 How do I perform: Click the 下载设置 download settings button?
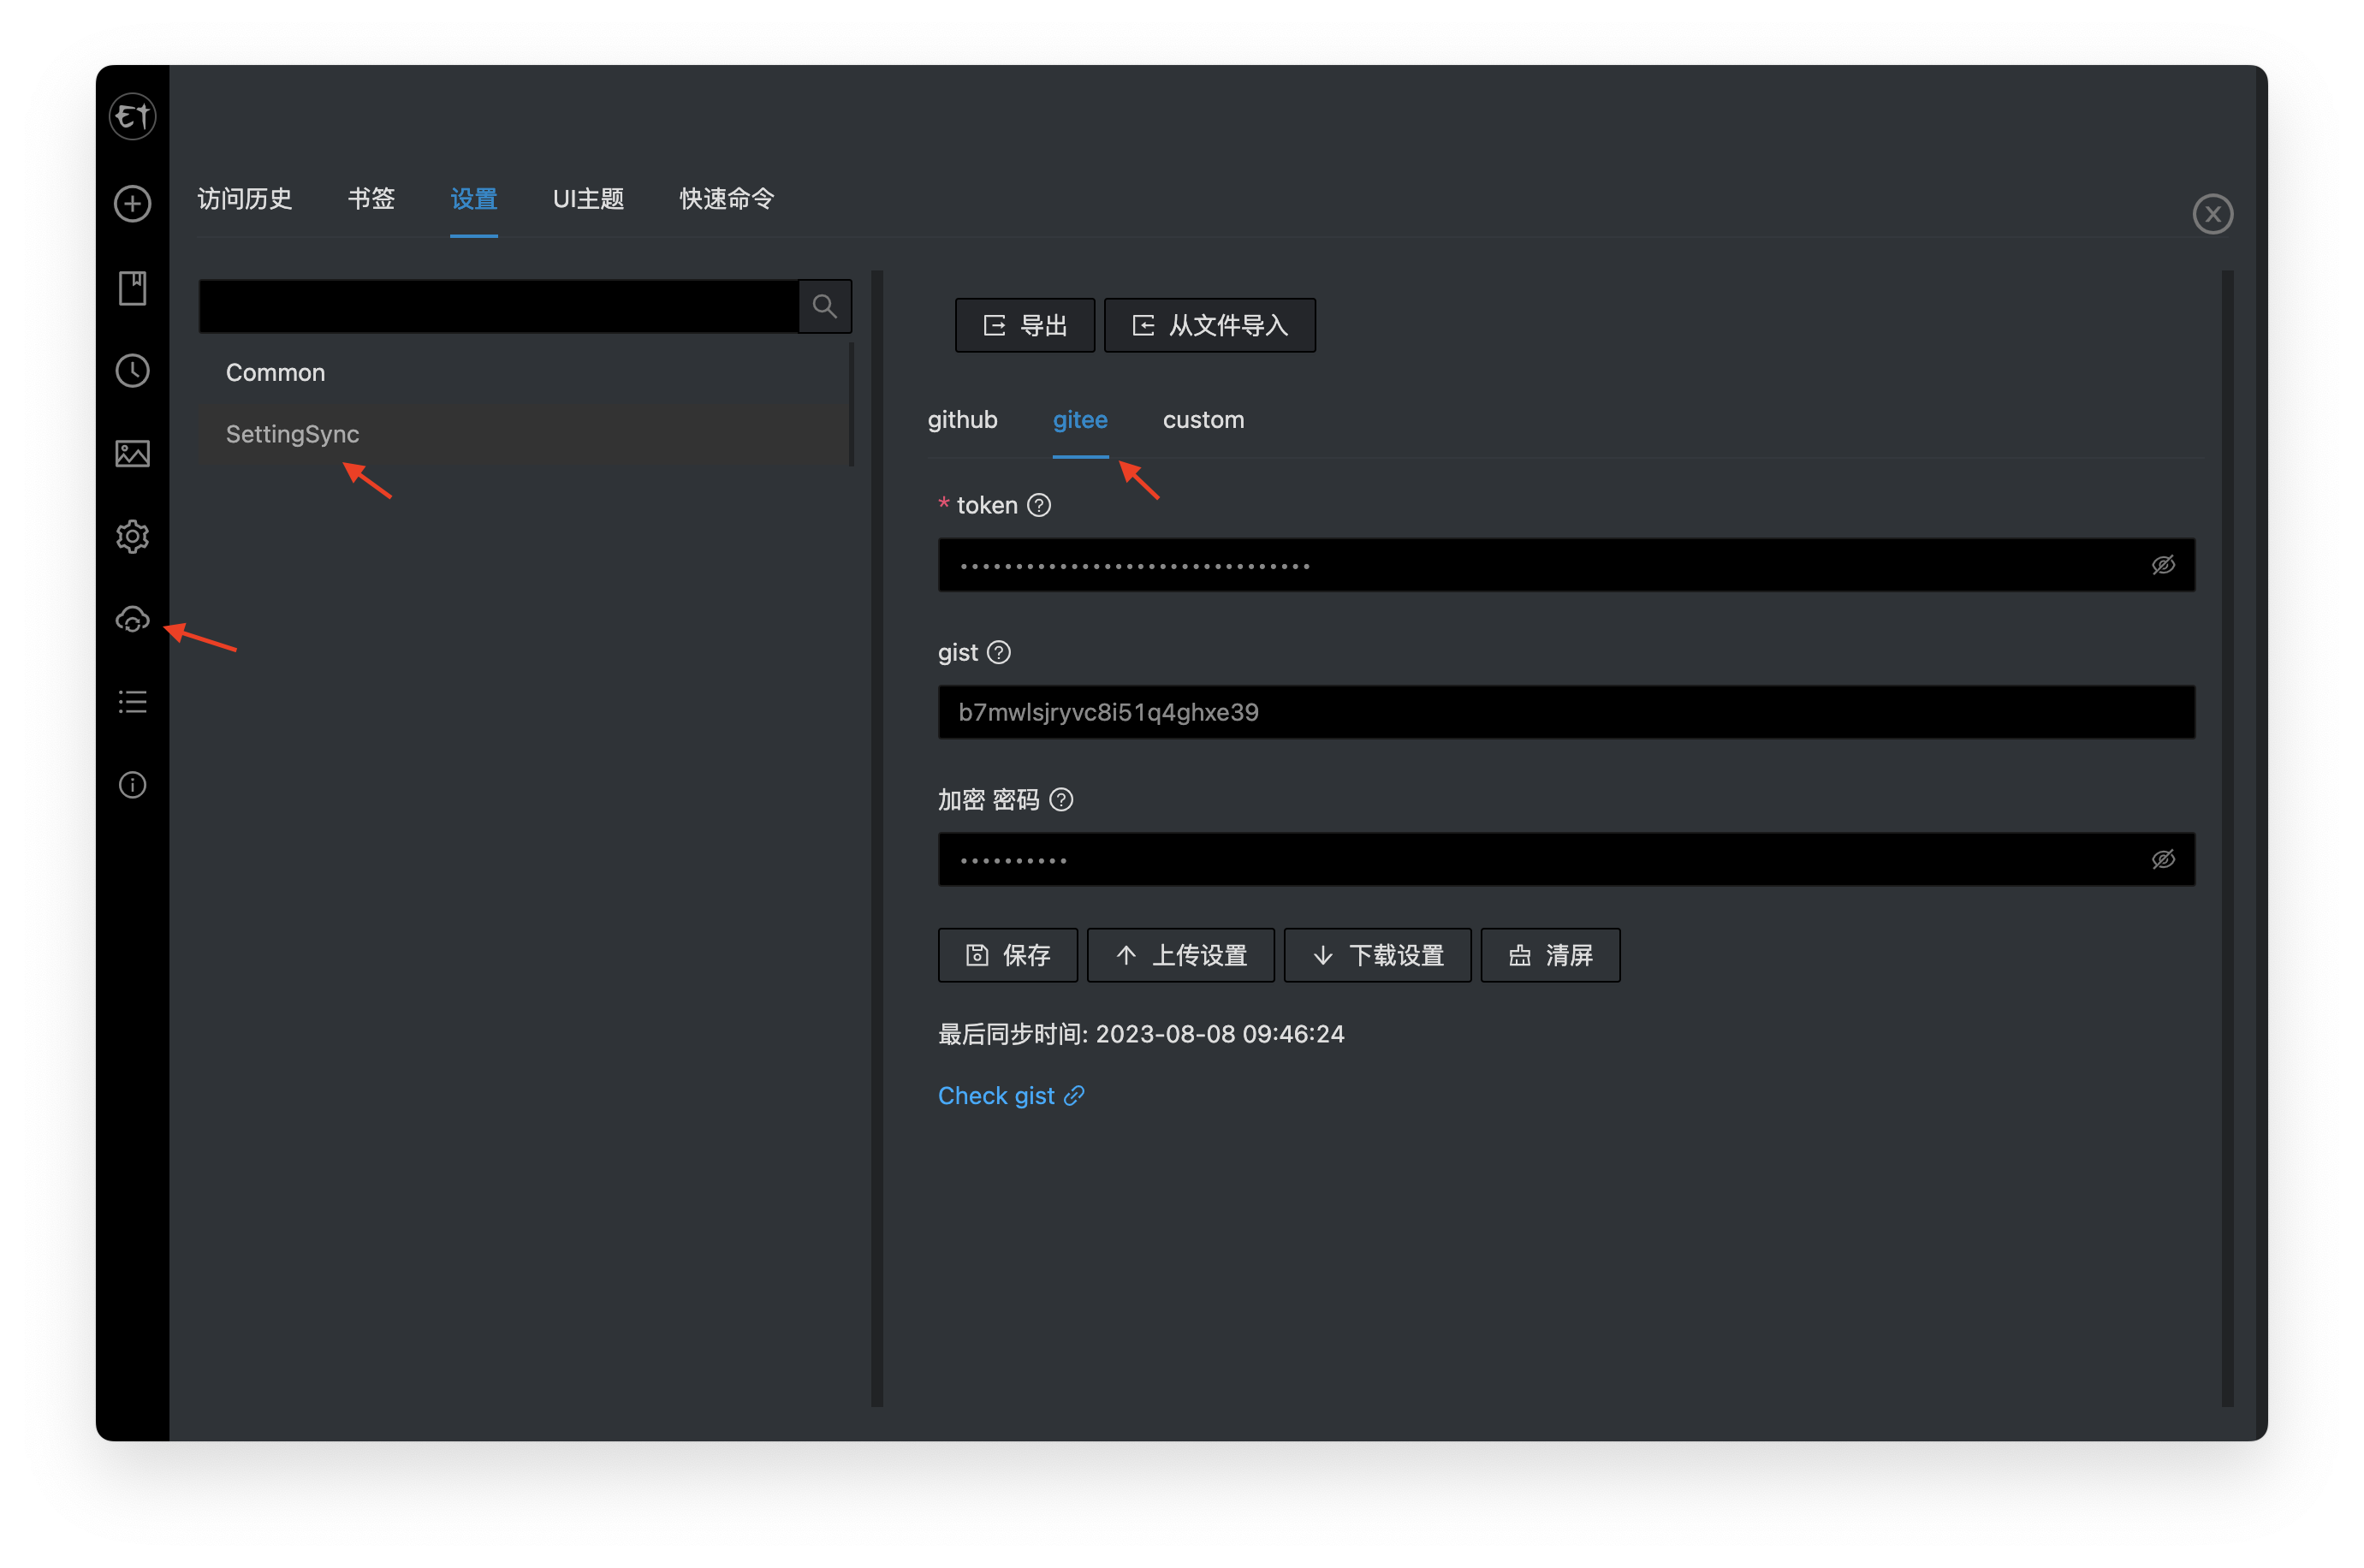(1377, 955)
